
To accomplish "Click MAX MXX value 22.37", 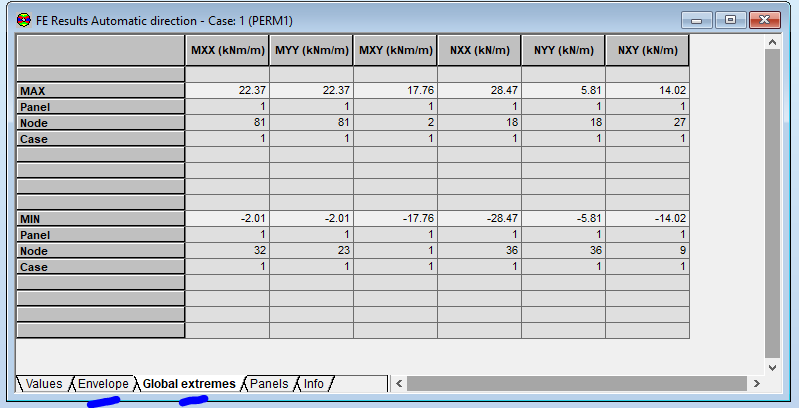I will click(227, 90).
